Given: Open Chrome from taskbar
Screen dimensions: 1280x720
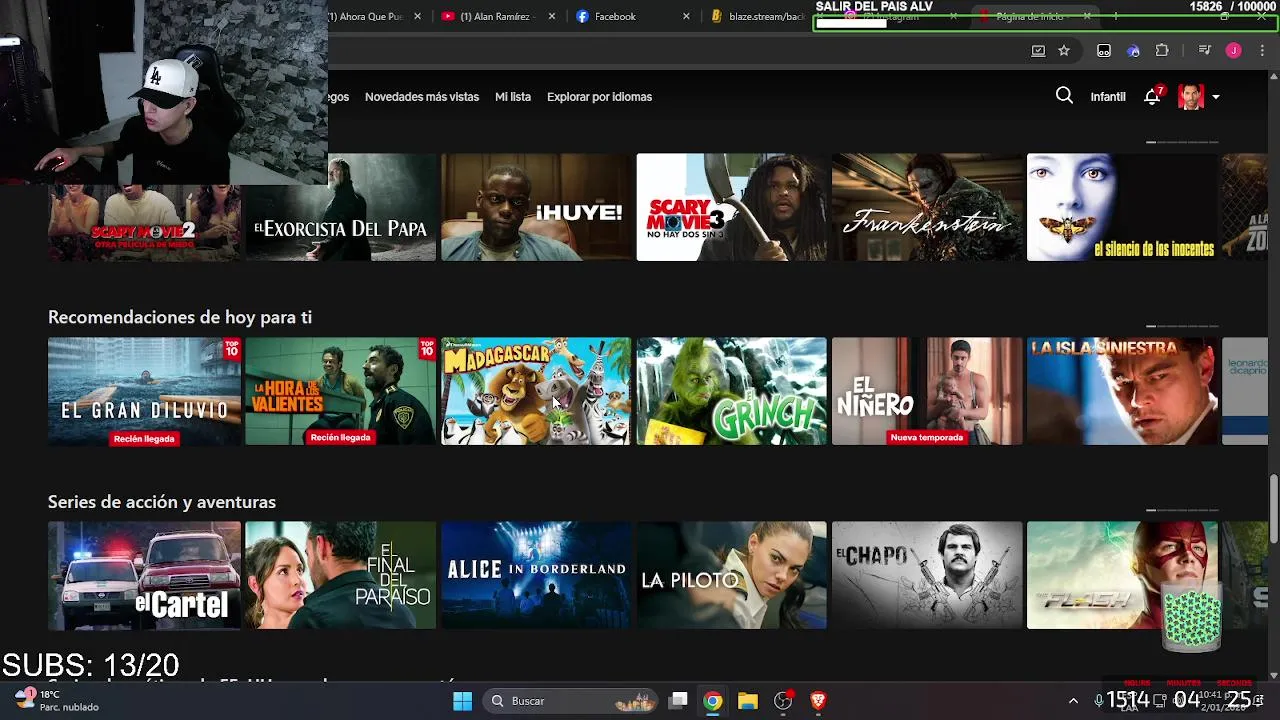Looking at the screenshot, I should (x=712, y=701).
